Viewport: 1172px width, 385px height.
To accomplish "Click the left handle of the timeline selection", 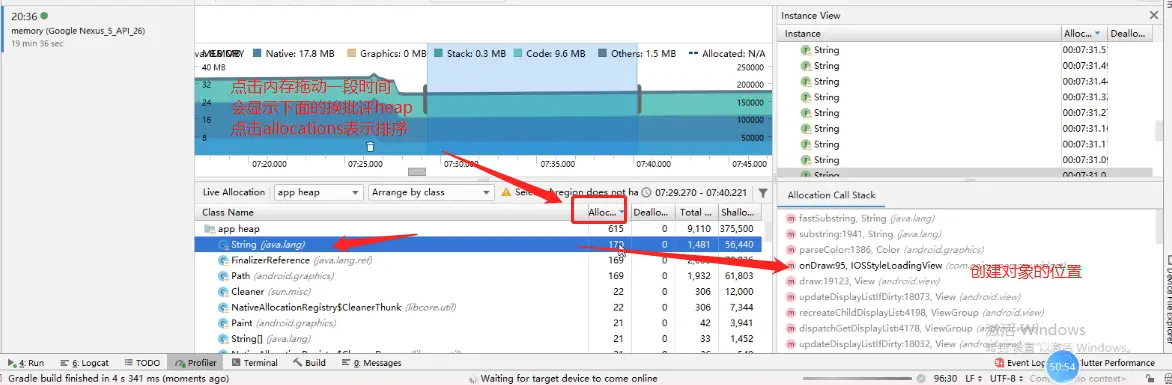I will [425, 99].
